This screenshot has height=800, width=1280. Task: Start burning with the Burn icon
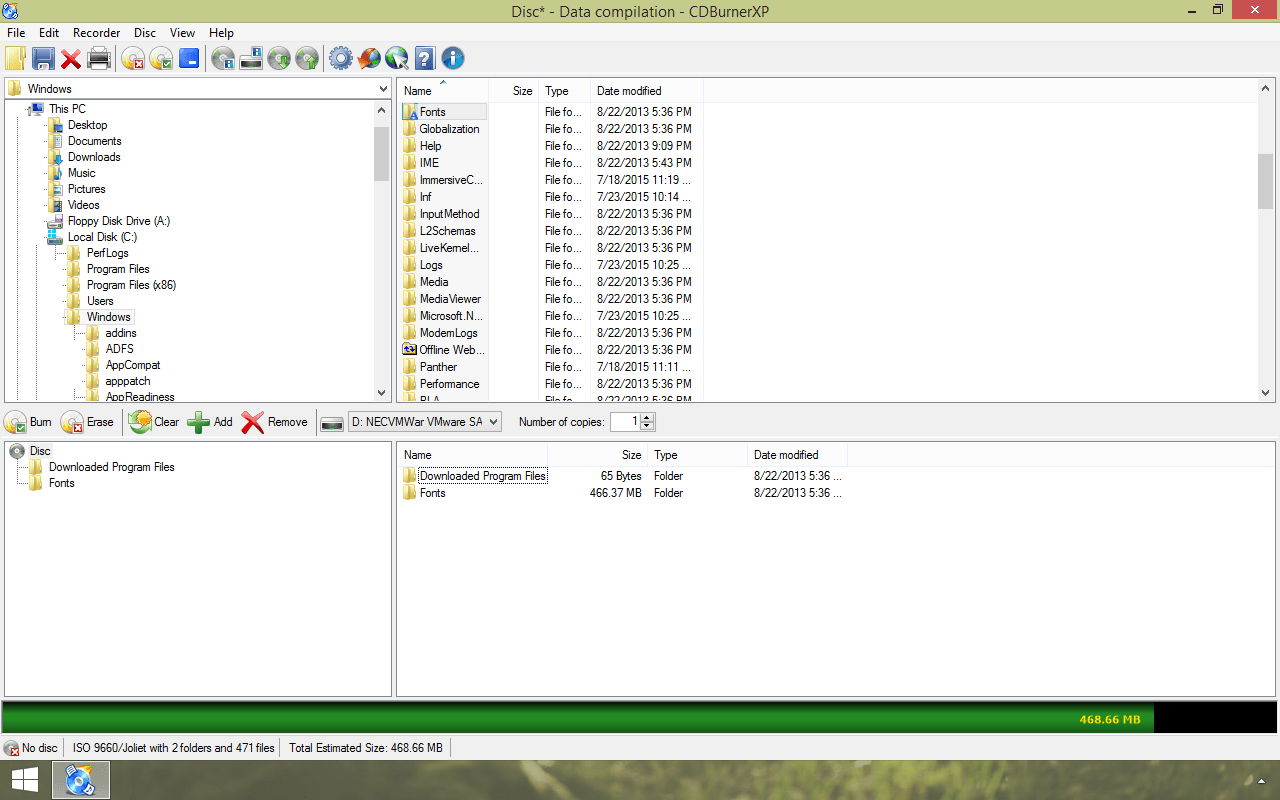click(x=27, y=421)
